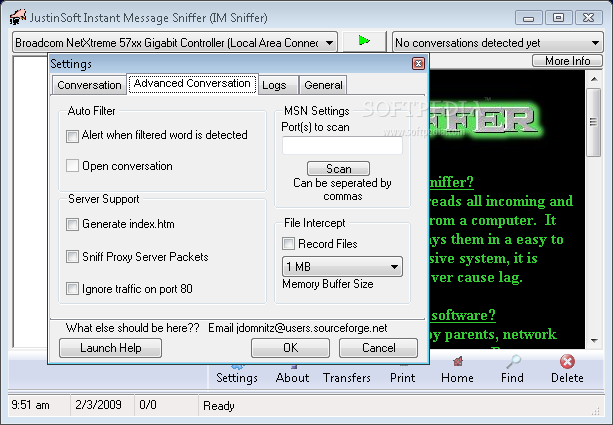This screenshot has height=425, width=613.
Task: Click Print in the bottom toolbar
Action: click(402, 375)
